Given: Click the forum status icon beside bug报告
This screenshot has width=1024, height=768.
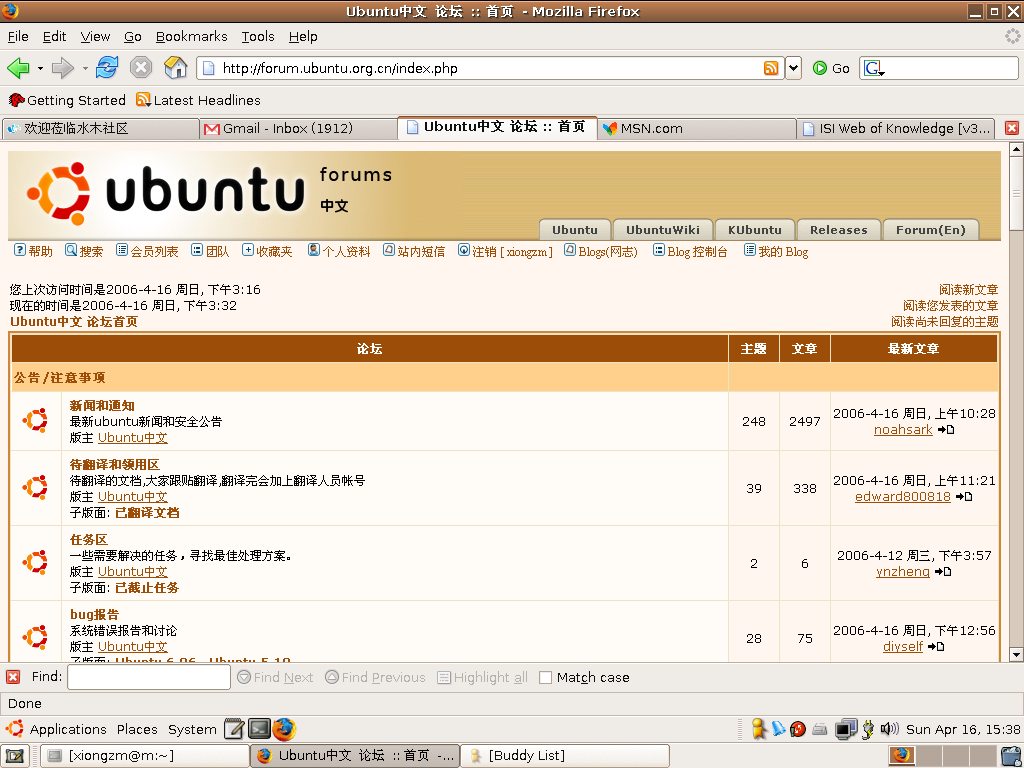Looking at the screenshot, I should (x=35, y=637).
